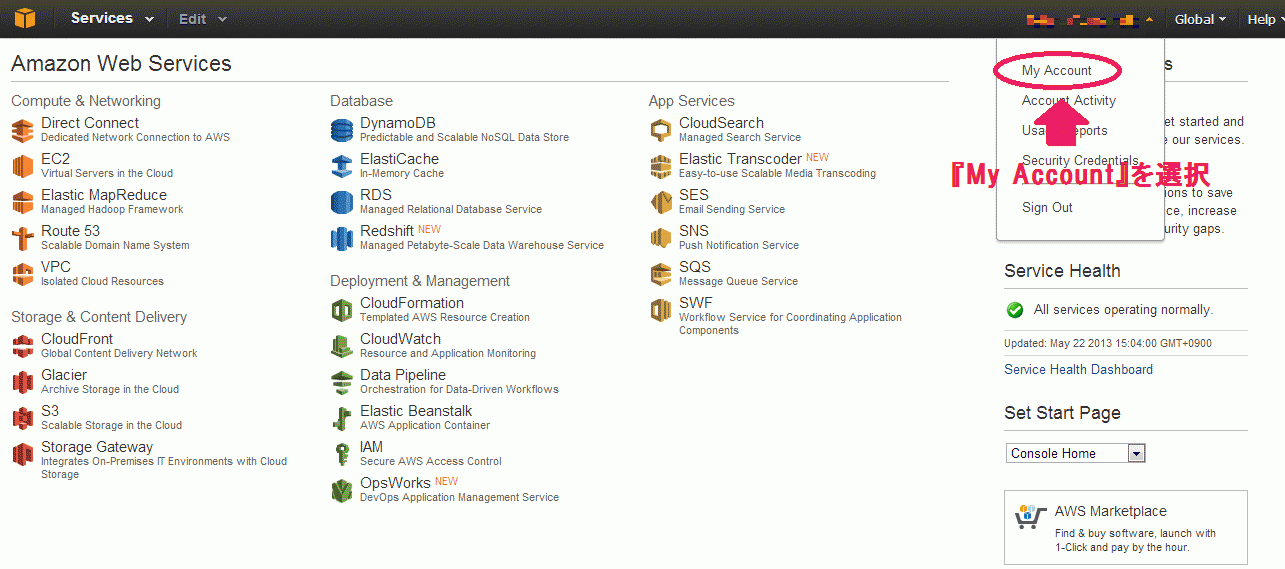Click the SNS service icon
Image resolution: width=1285 pixels, height=569 pixels.
(x=661, y=238)
